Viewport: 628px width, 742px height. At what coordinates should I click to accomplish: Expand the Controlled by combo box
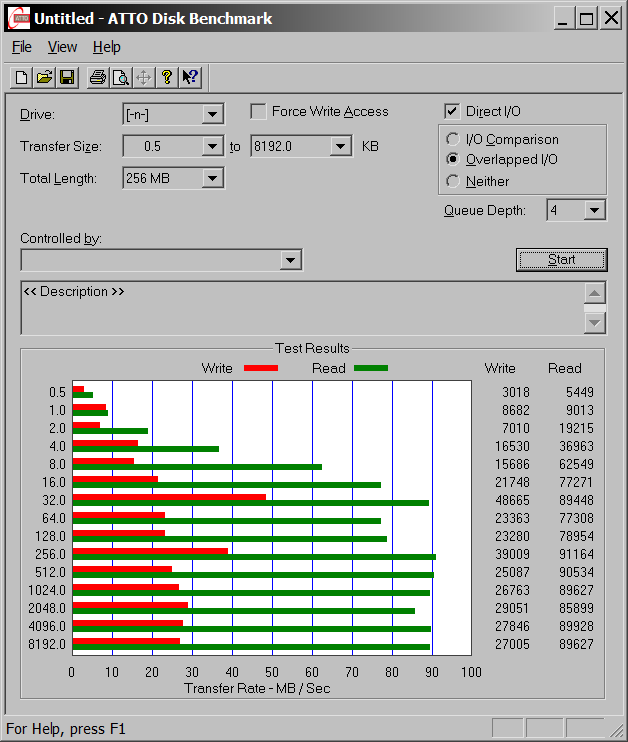290,260
